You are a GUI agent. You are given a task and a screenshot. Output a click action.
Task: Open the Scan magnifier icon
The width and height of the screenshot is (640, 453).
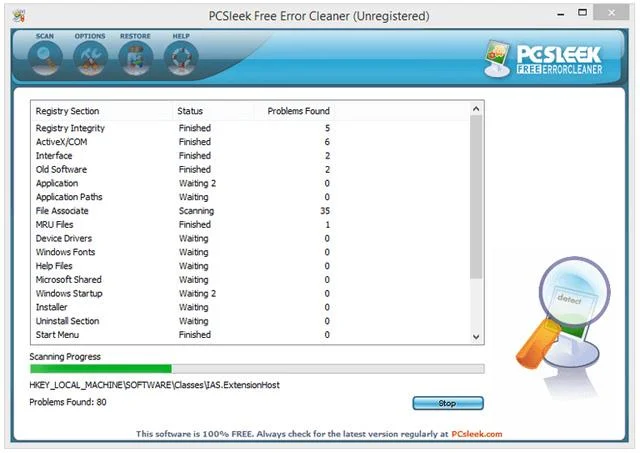[45, 58]
